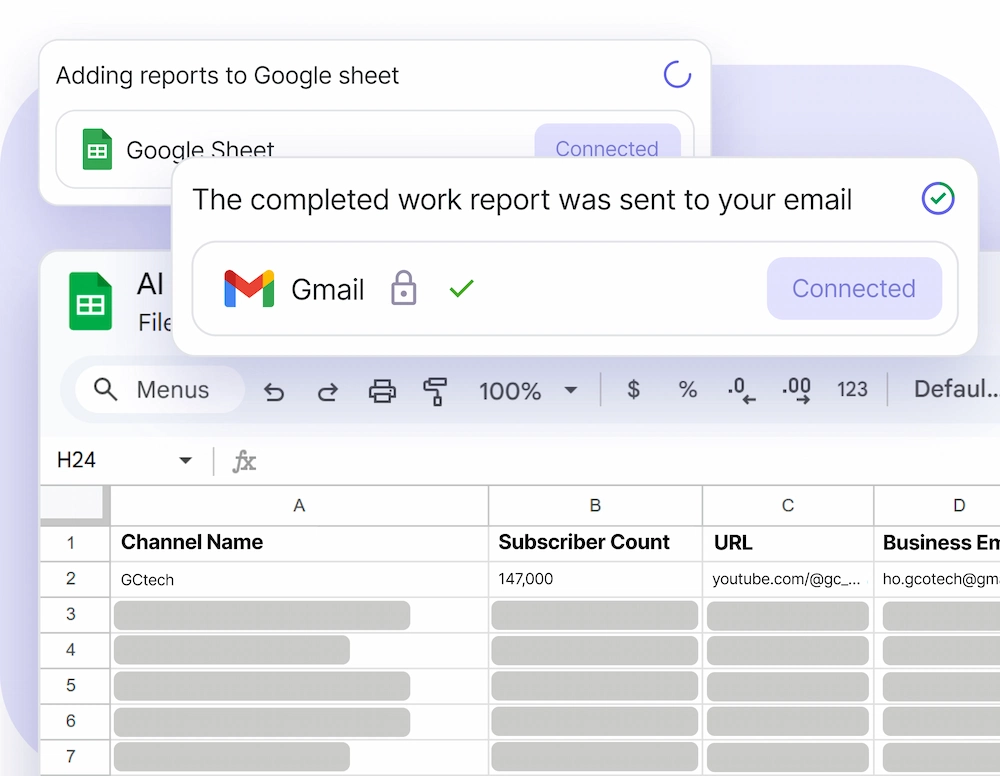Select the paint format tool
Viewport: 1000px width, 776px height.
(x=435, y=391)
